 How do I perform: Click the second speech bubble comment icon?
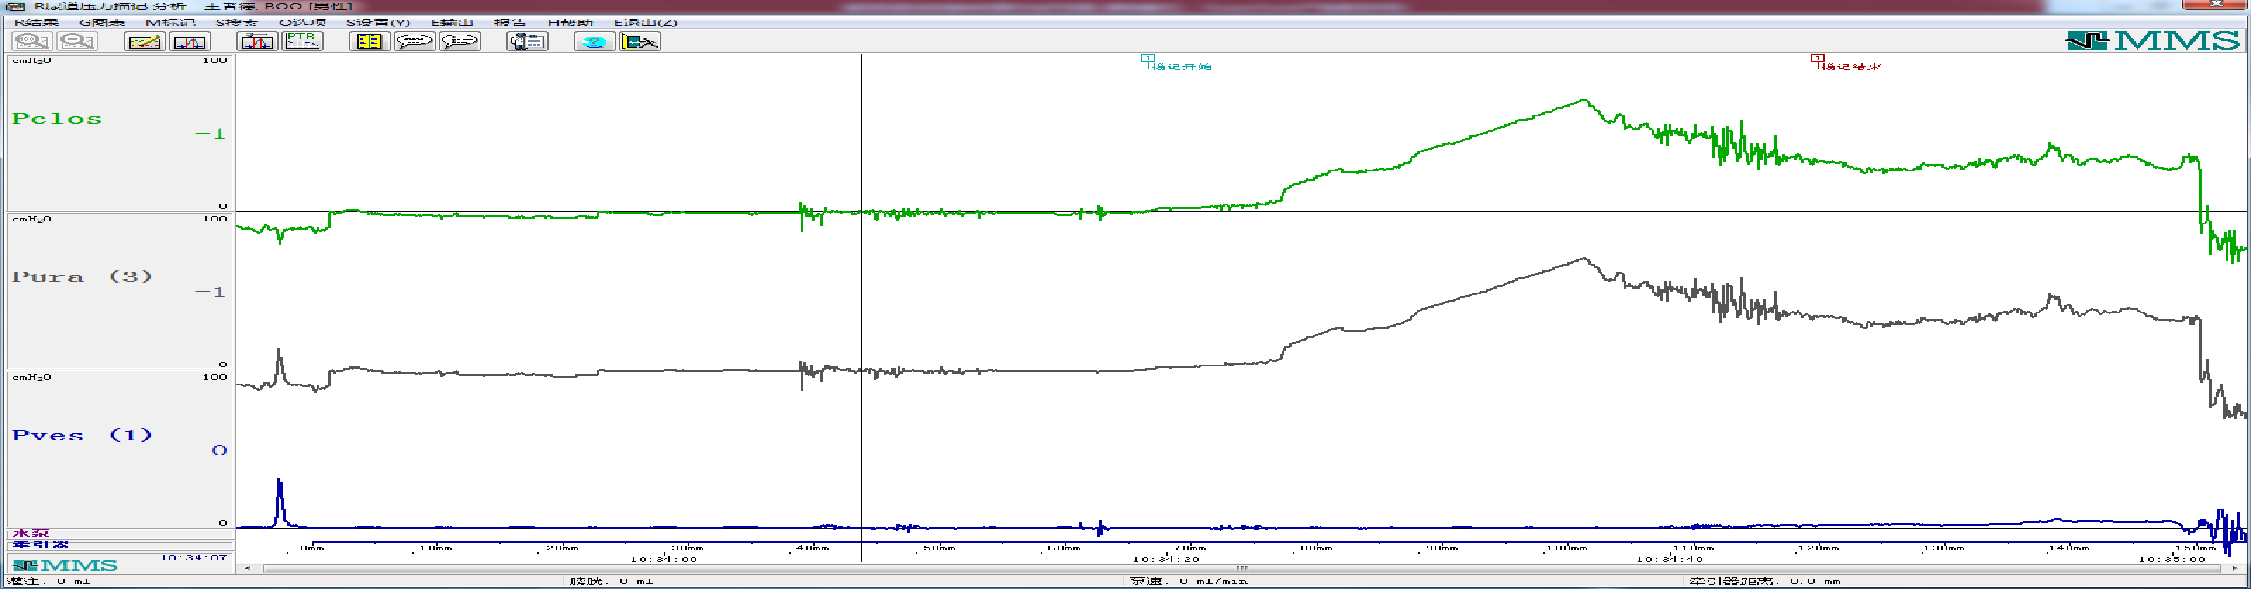tap(460, 41)
